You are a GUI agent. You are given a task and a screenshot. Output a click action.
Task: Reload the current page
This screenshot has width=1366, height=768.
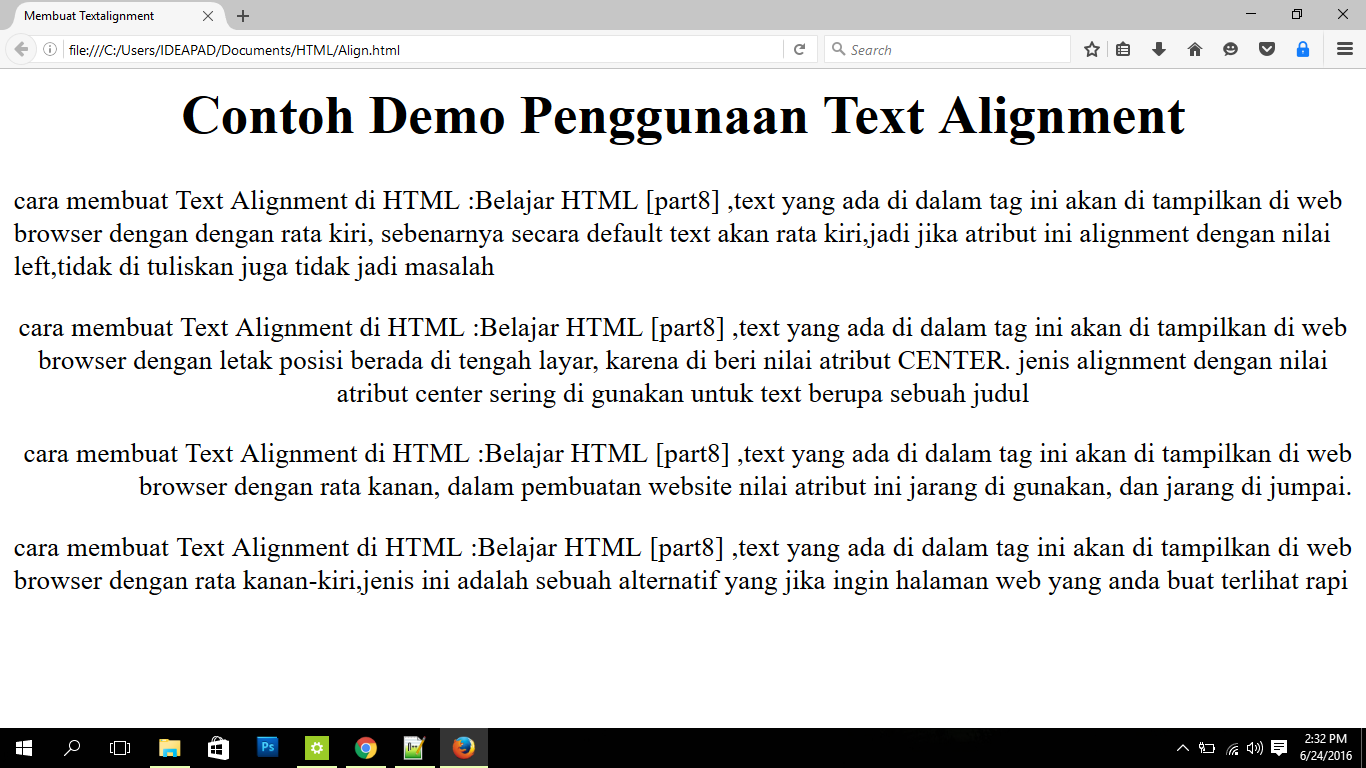pos(799,48)
